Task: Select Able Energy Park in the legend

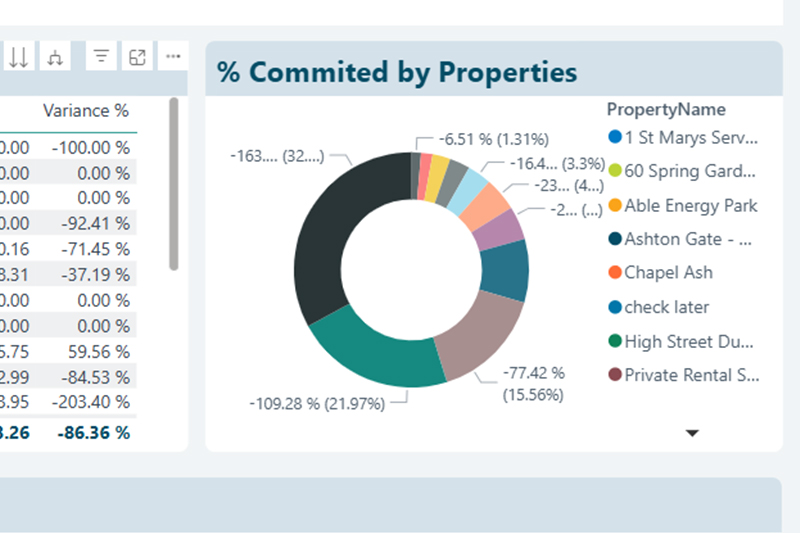Action: pos(690,206)
